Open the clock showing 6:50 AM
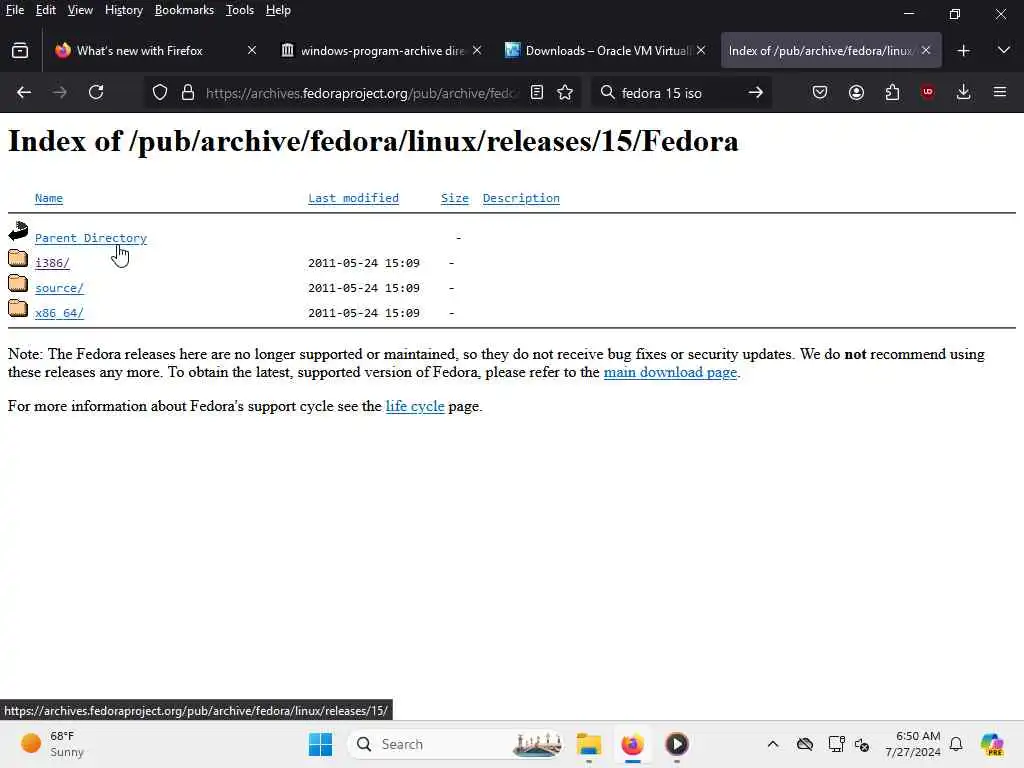 (x=913, y=744)
